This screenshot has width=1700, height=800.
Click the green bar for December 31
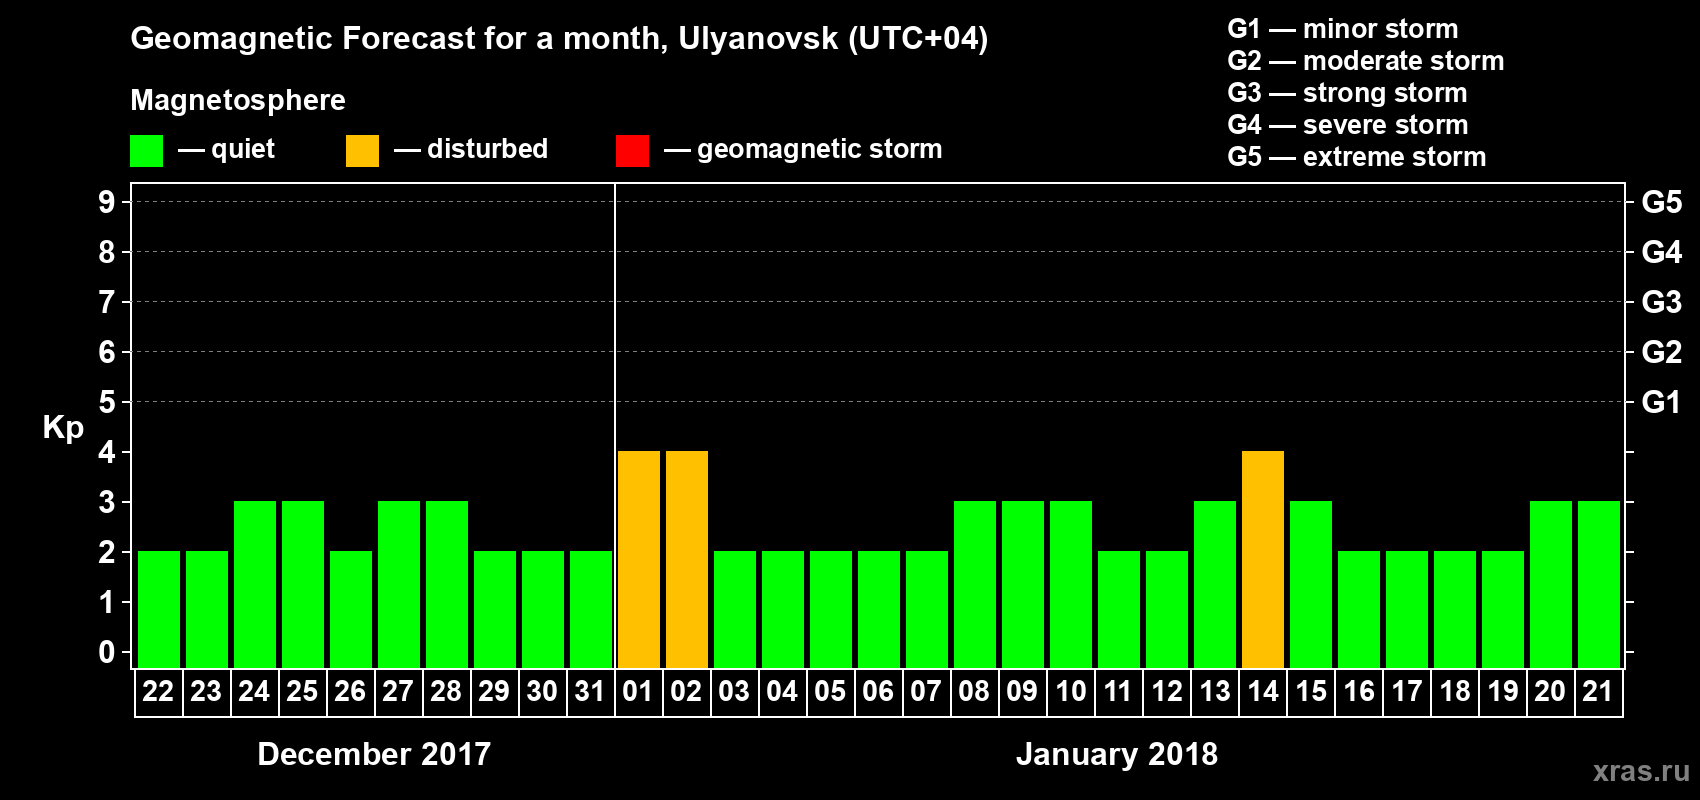(591, 609)
